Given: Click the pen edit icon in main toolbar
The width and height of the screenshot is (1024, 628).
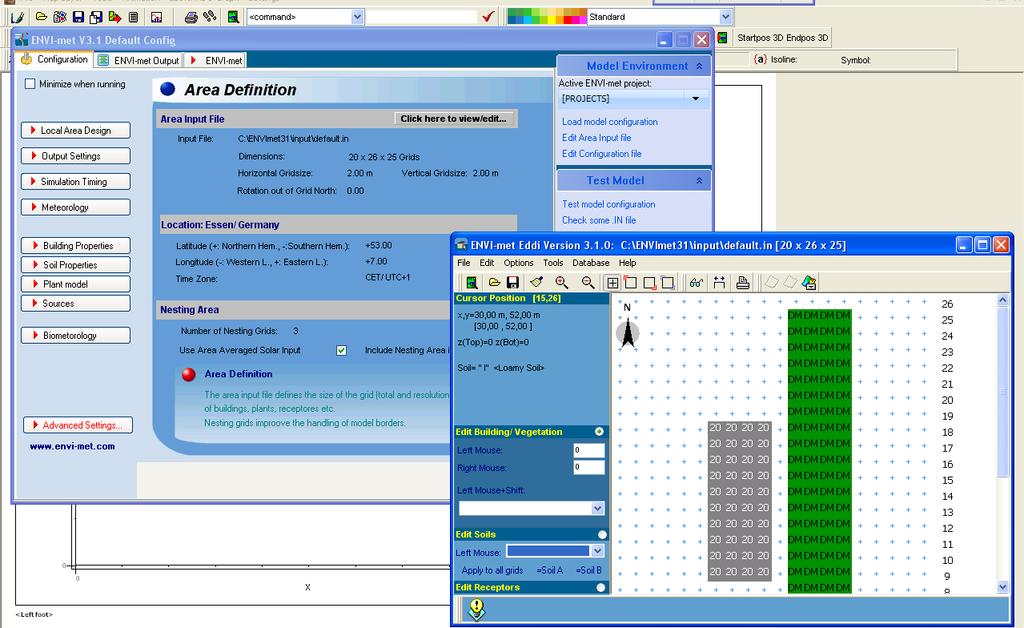Looking at the screenshot, I should [x=17, y=17].
